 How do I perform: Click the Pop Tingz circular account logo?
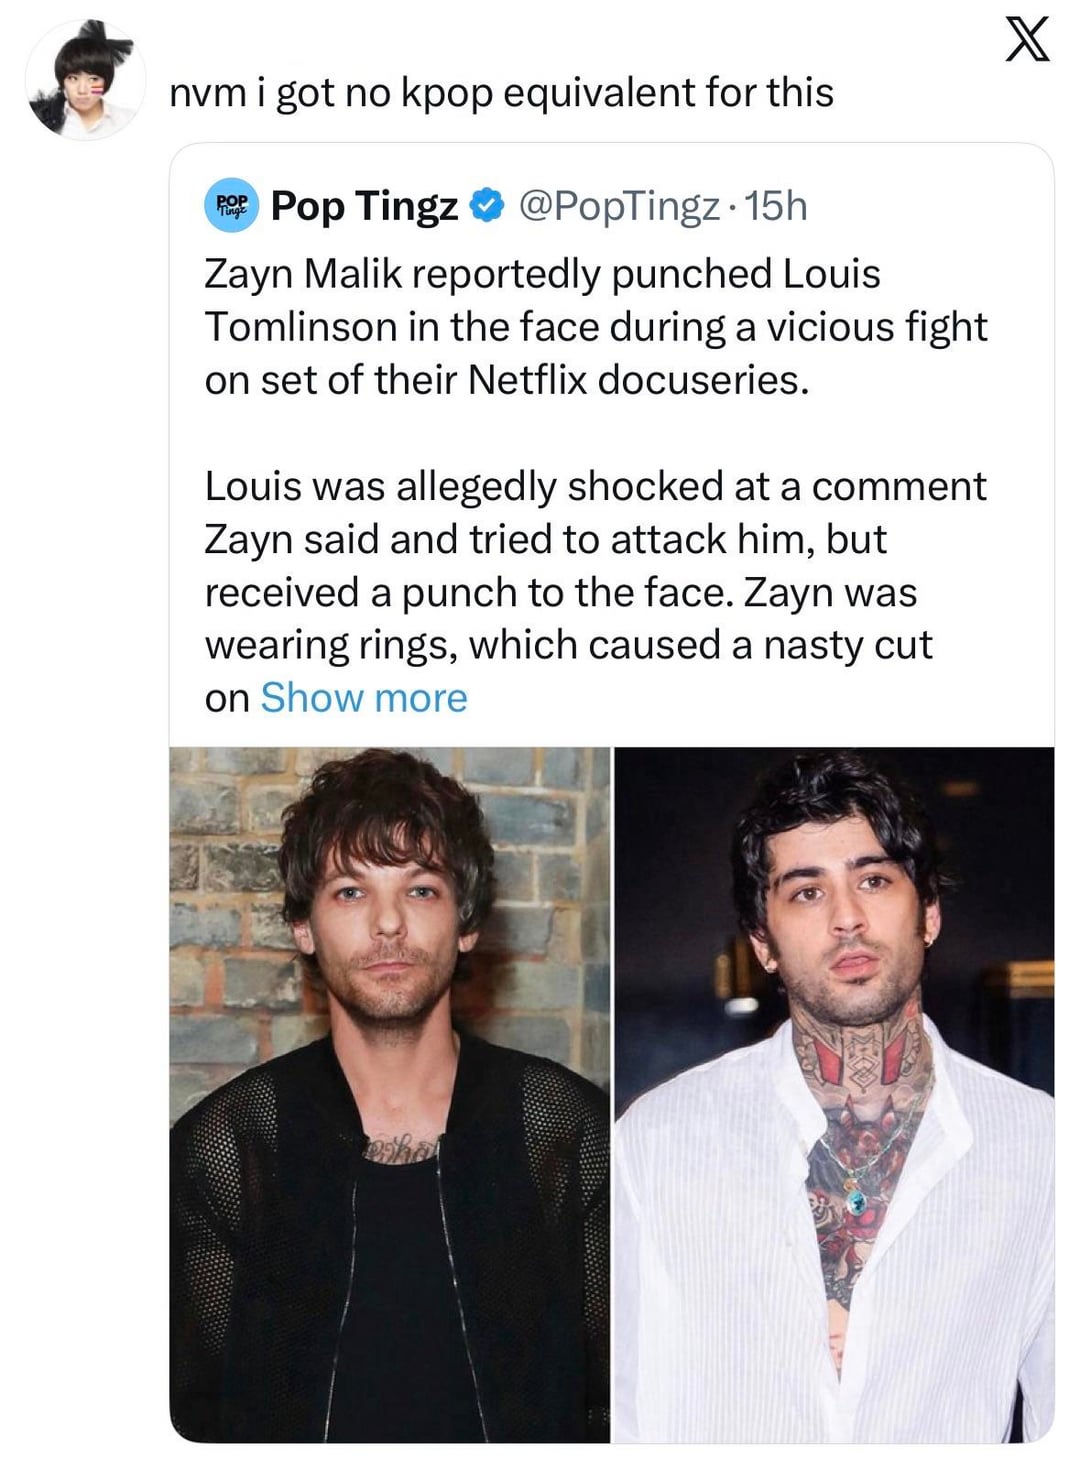pos(231,205)
